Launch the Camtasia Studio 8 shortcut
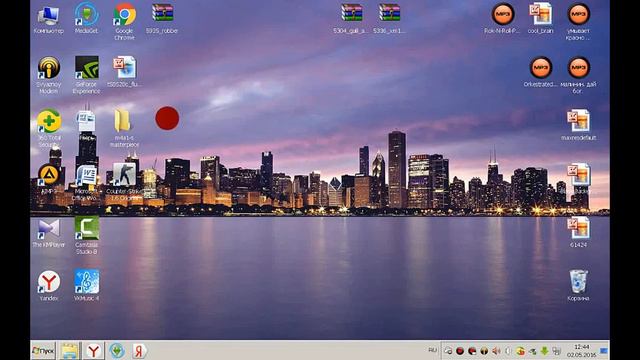 click(x=86, y=236)
